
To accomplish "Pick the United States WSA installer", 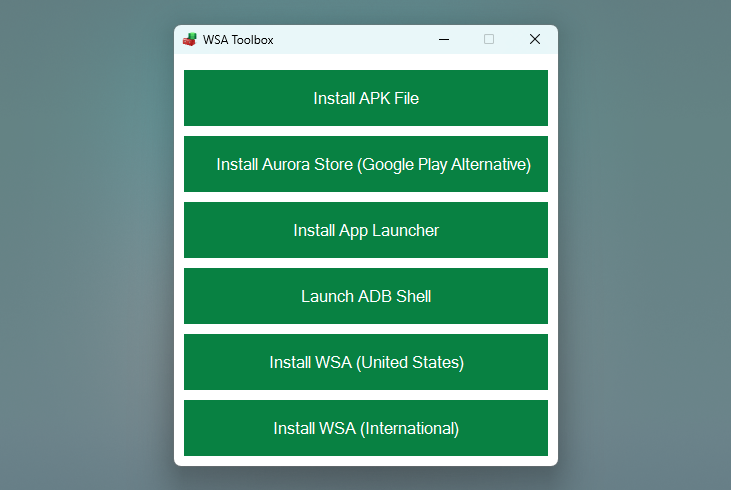I will tap(366, 362).
